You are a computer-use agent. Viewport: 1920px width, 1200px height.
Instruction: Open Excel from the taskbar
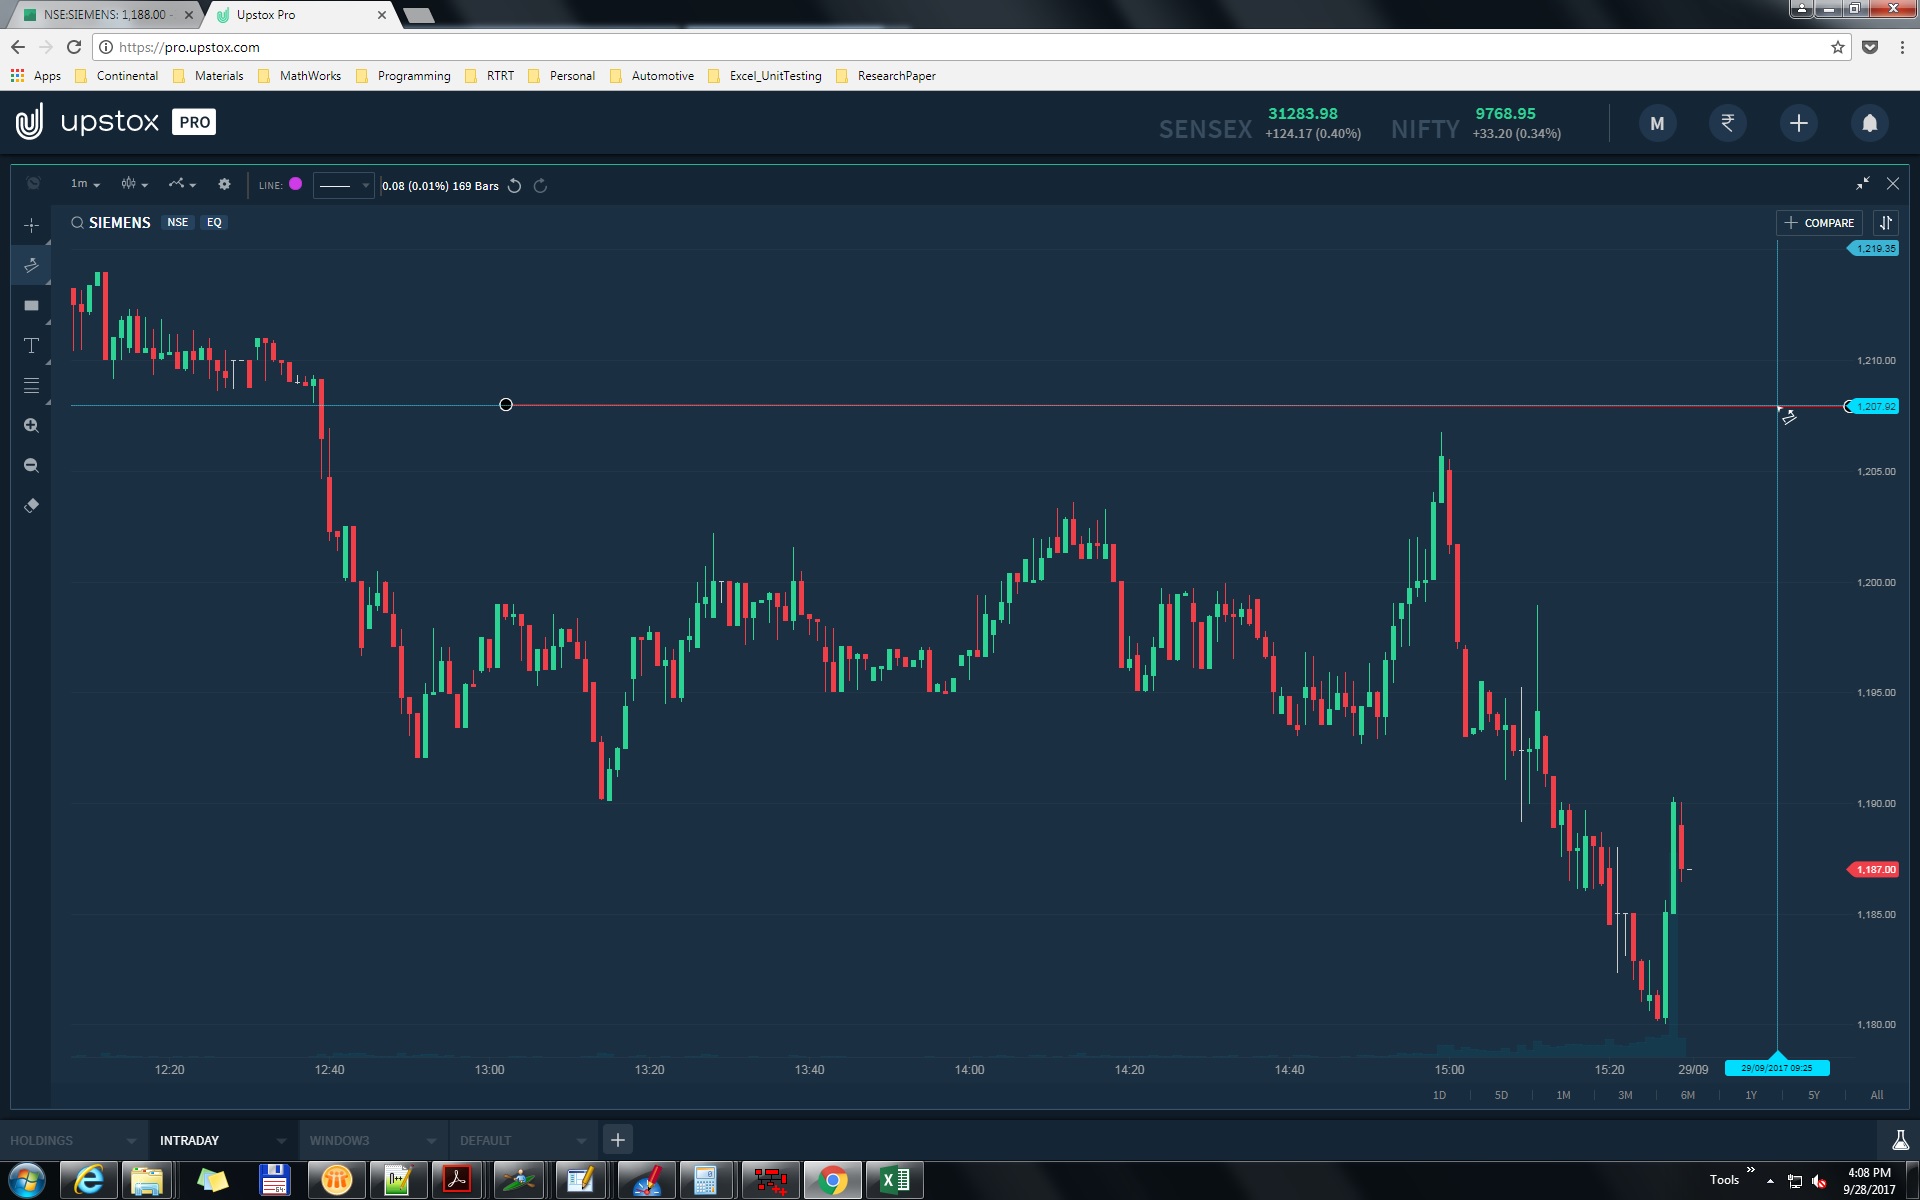coord(895,1180)
